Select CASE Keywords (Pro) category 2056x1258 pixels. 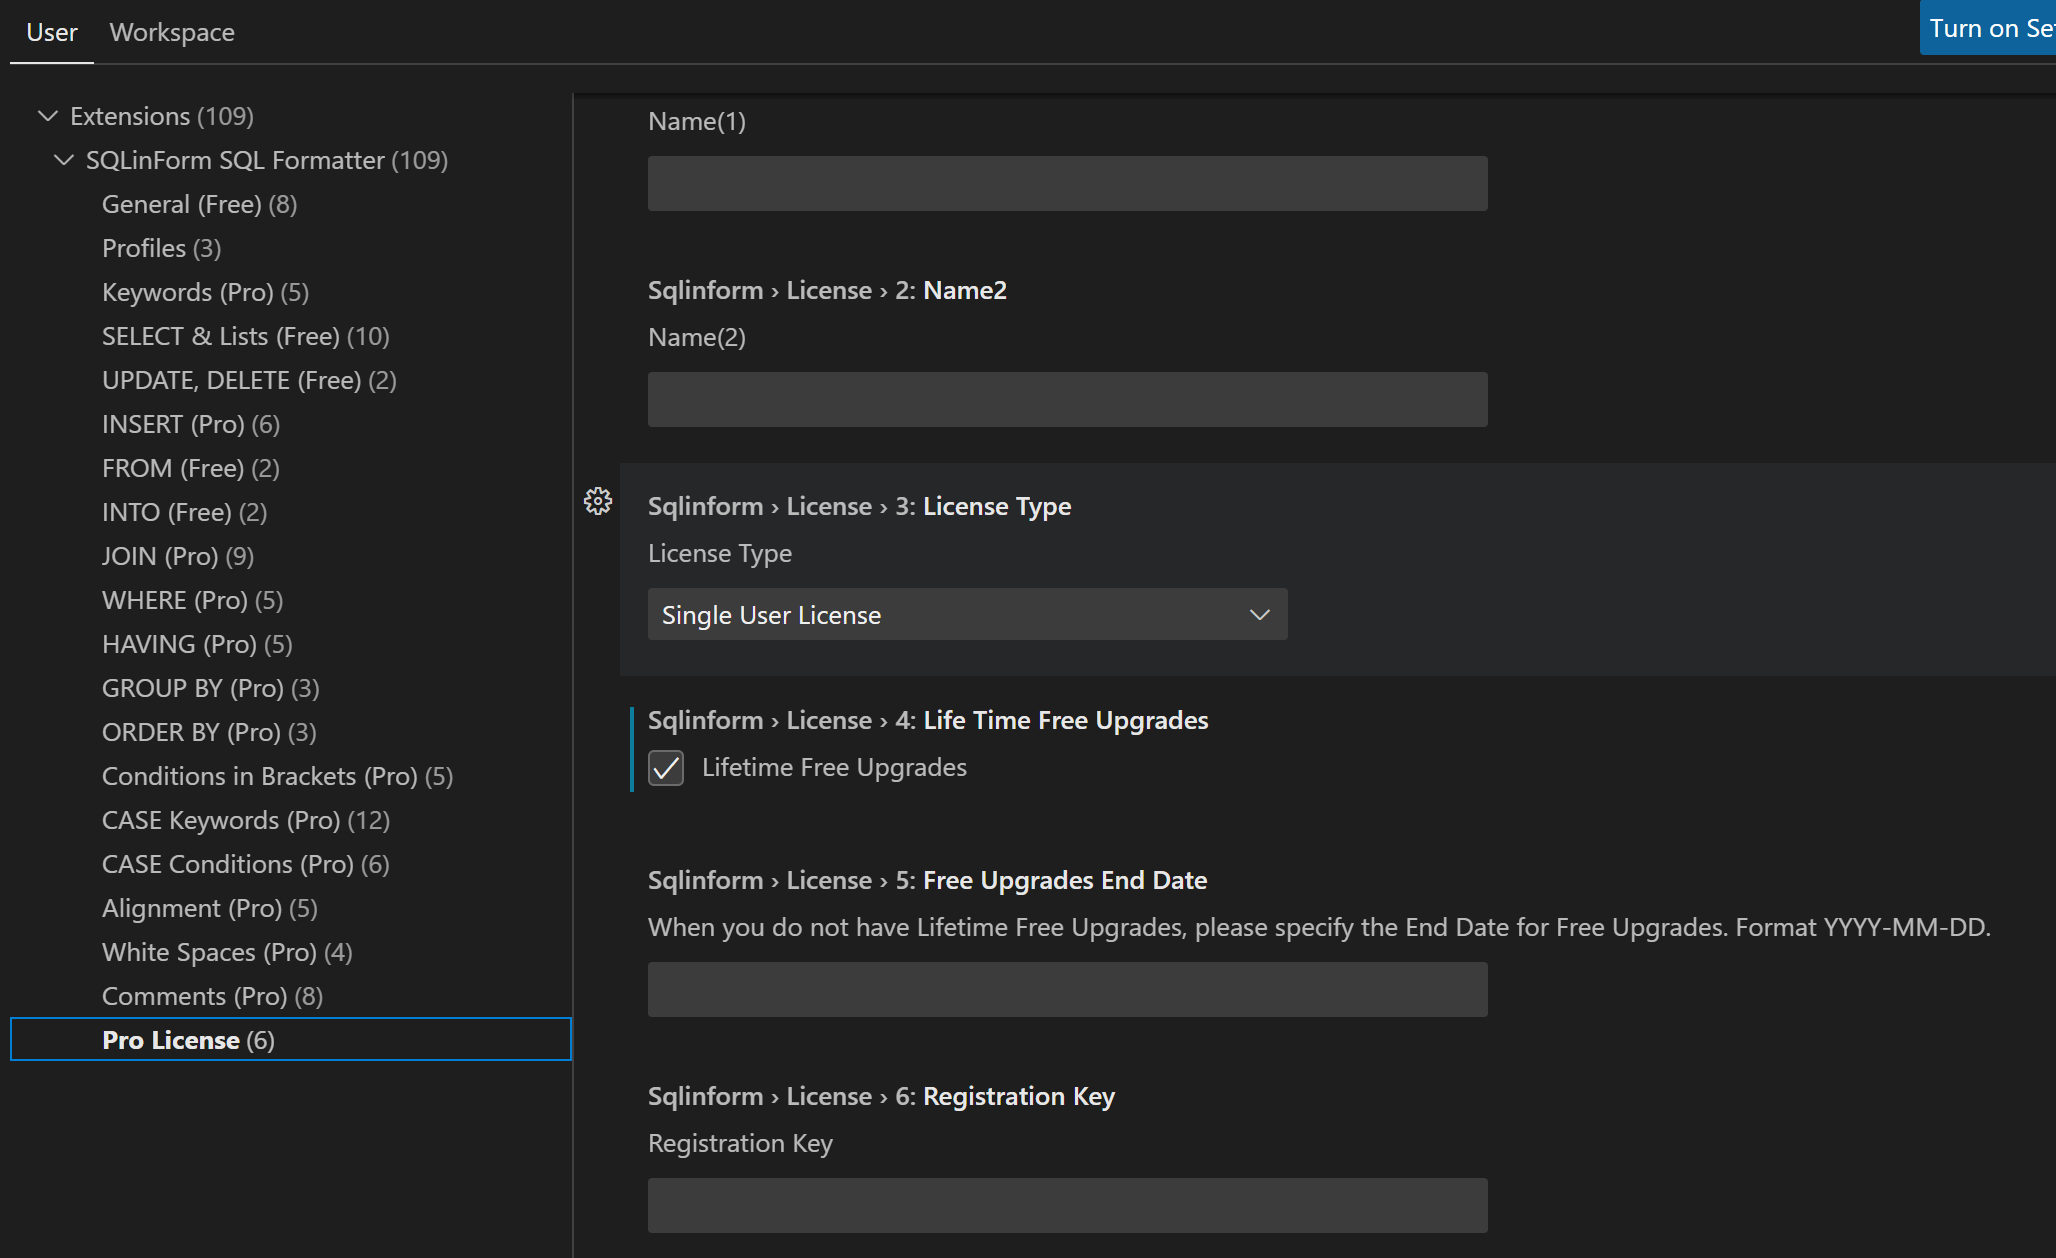tap(245, 820)
